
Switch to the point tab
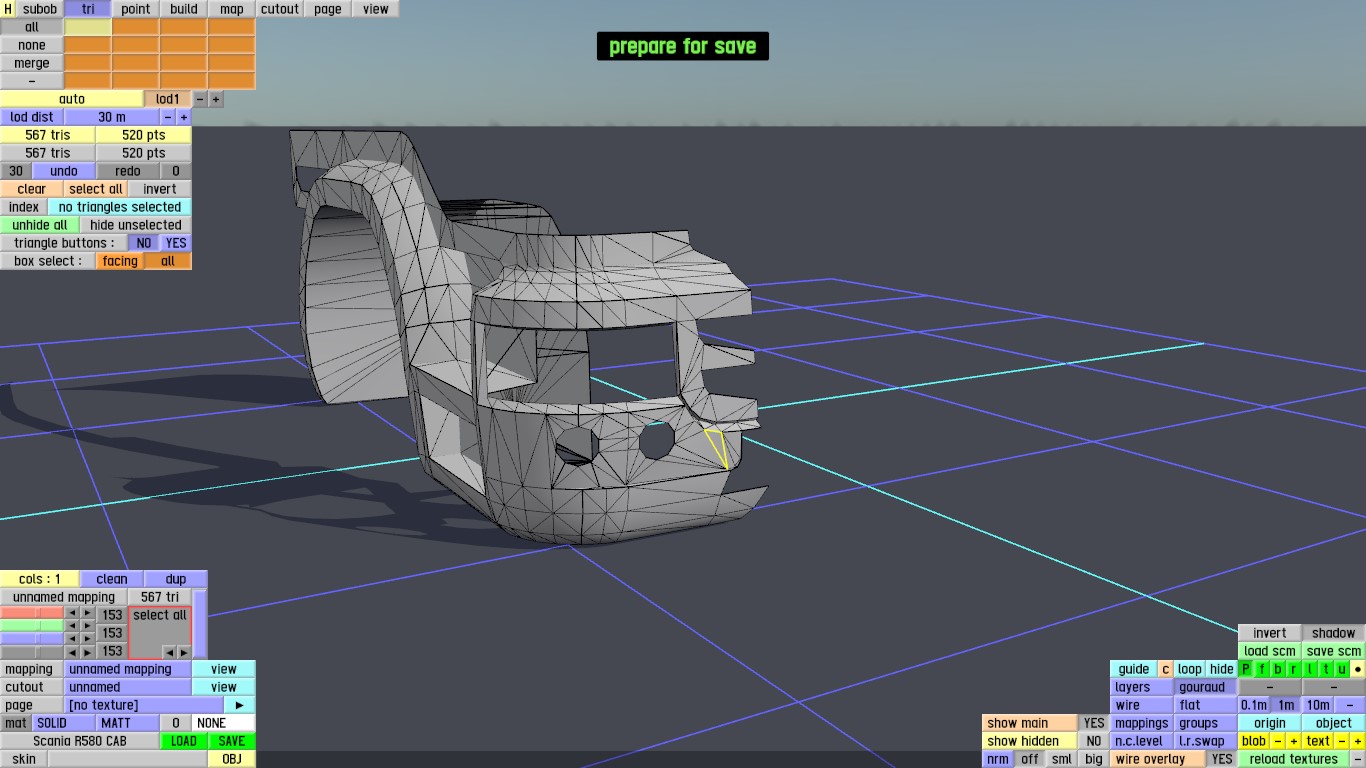tap(136, 9)
